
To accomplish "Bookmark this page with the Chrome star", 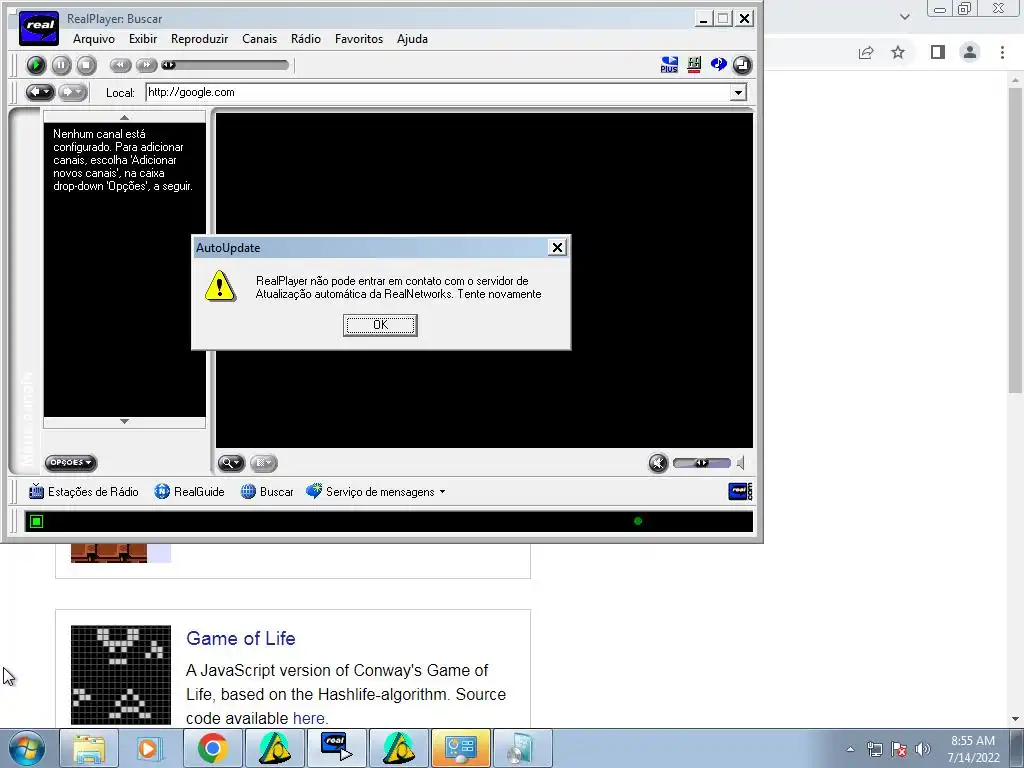I will point(899,52).
